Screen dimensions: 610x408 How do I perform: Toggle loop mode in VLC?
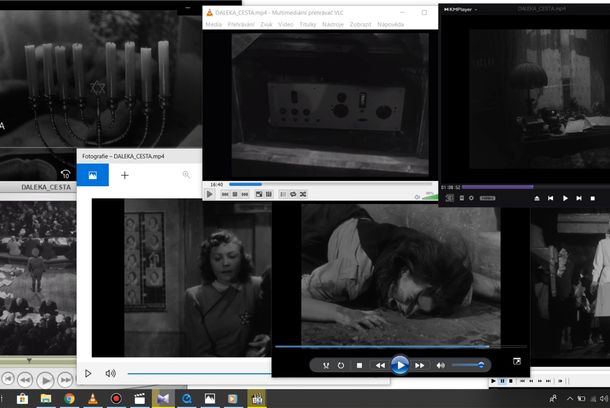(x=293, y=194)
